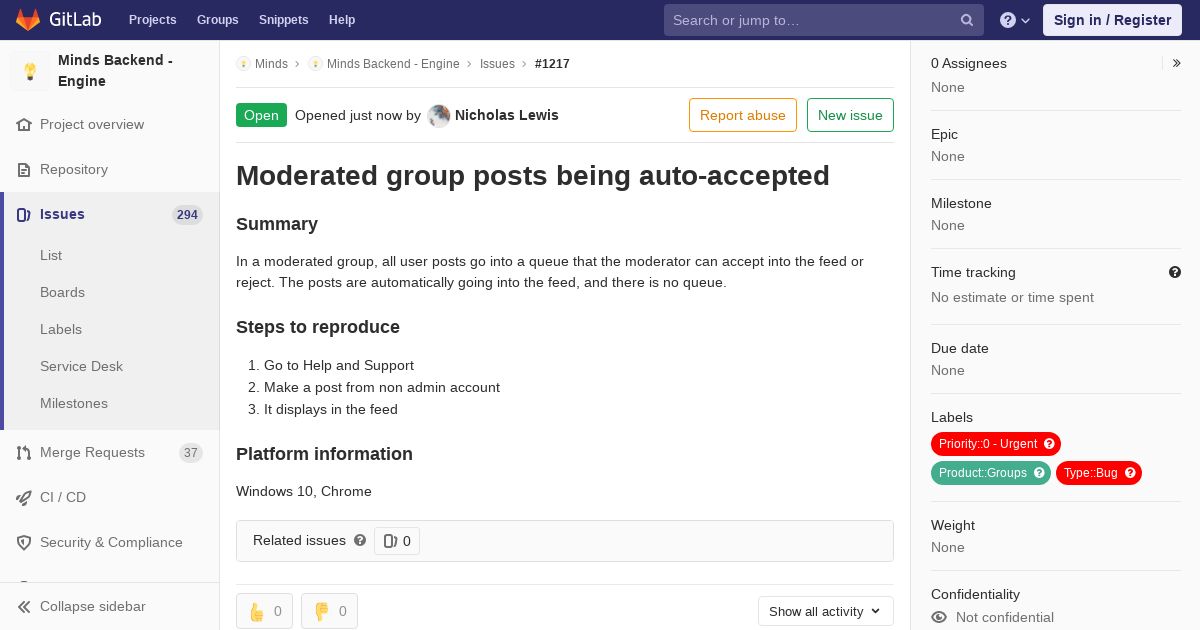Give a thumbs up reaction
Viewport: 1200px width, 630px height.
point(264,611)
